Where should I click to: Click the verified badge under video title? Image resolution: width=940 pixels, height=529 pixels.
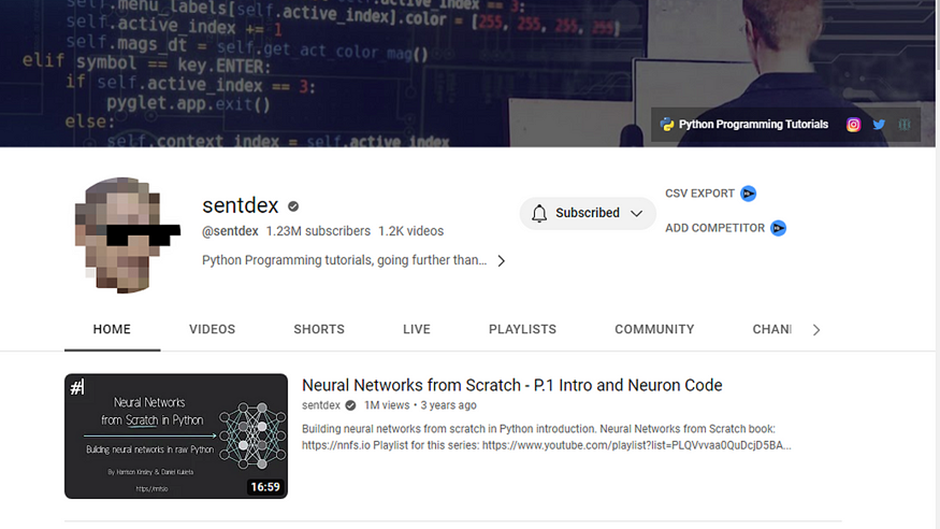(x=351, y=405)
